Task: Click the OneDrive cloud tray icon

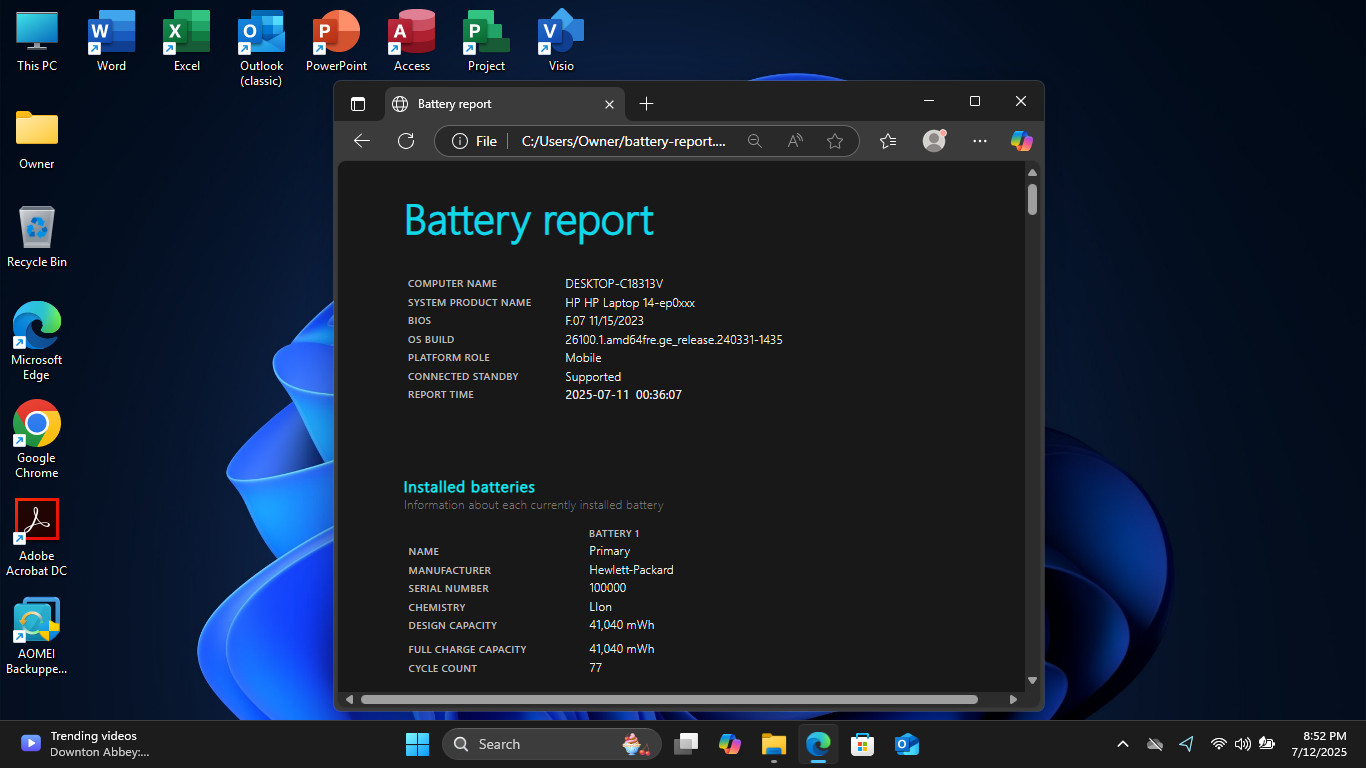Action: (x=1154, y=744)
